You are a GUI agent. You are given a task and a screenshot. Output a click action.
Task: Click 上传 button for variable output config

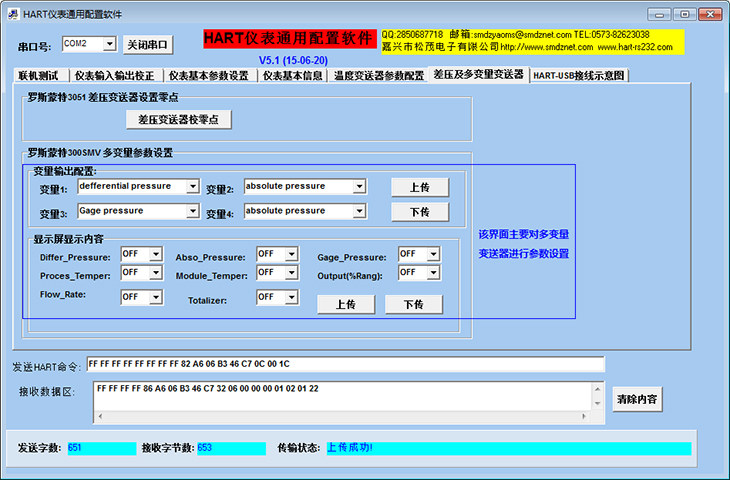click(x=420, y=187)
